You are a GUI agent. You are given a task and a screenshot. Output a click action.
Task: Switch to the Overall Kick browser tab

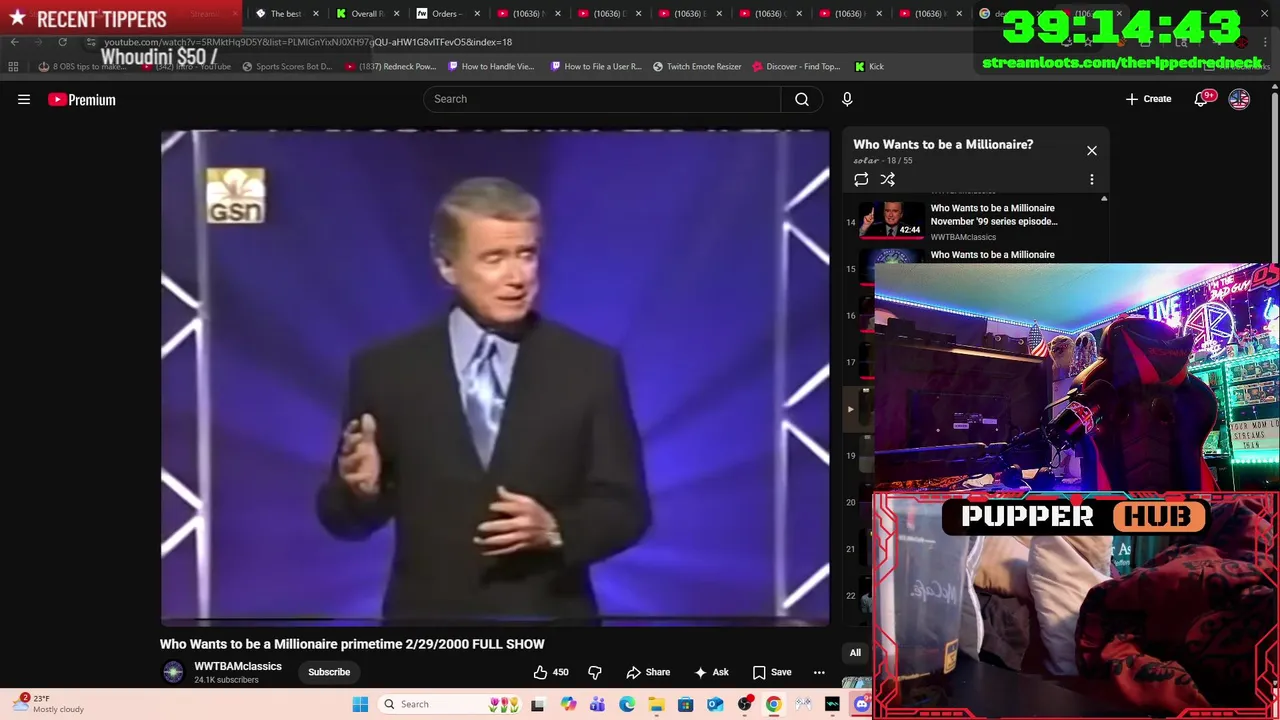(x=367, y=14)
